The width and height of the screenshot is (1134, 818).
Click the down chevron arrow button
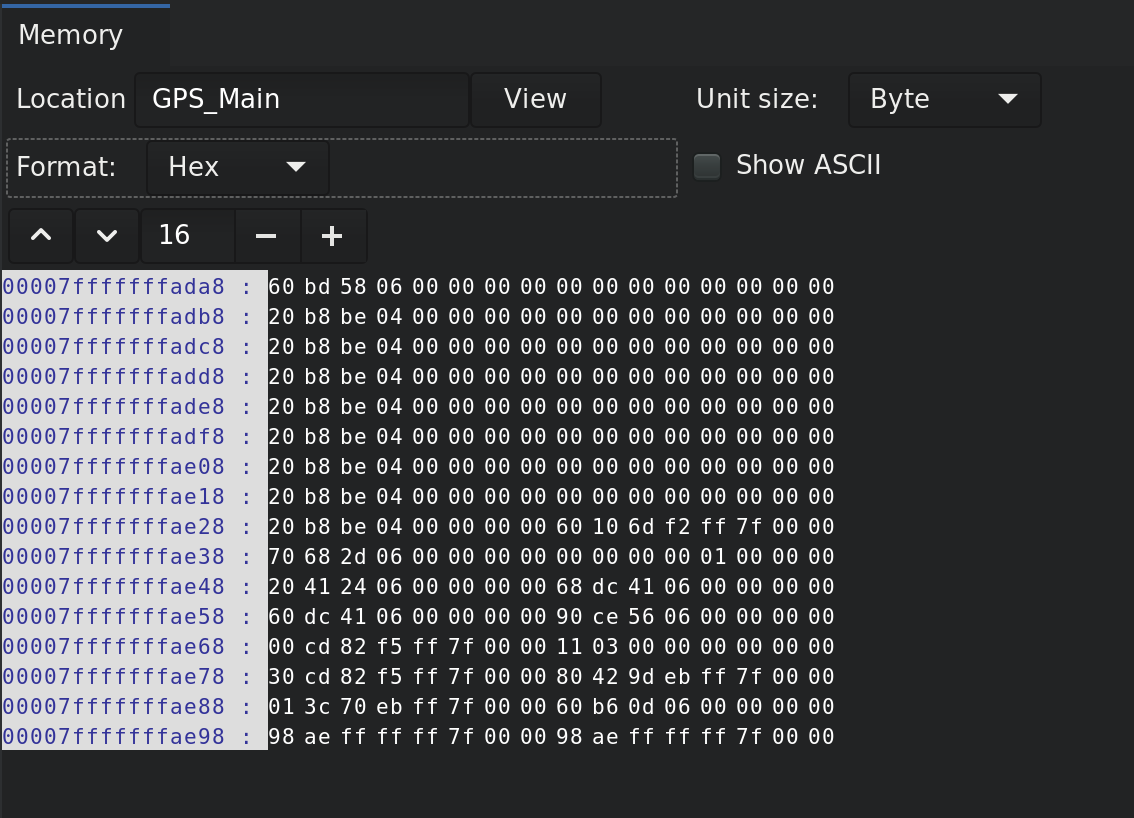tap(107, 236)
